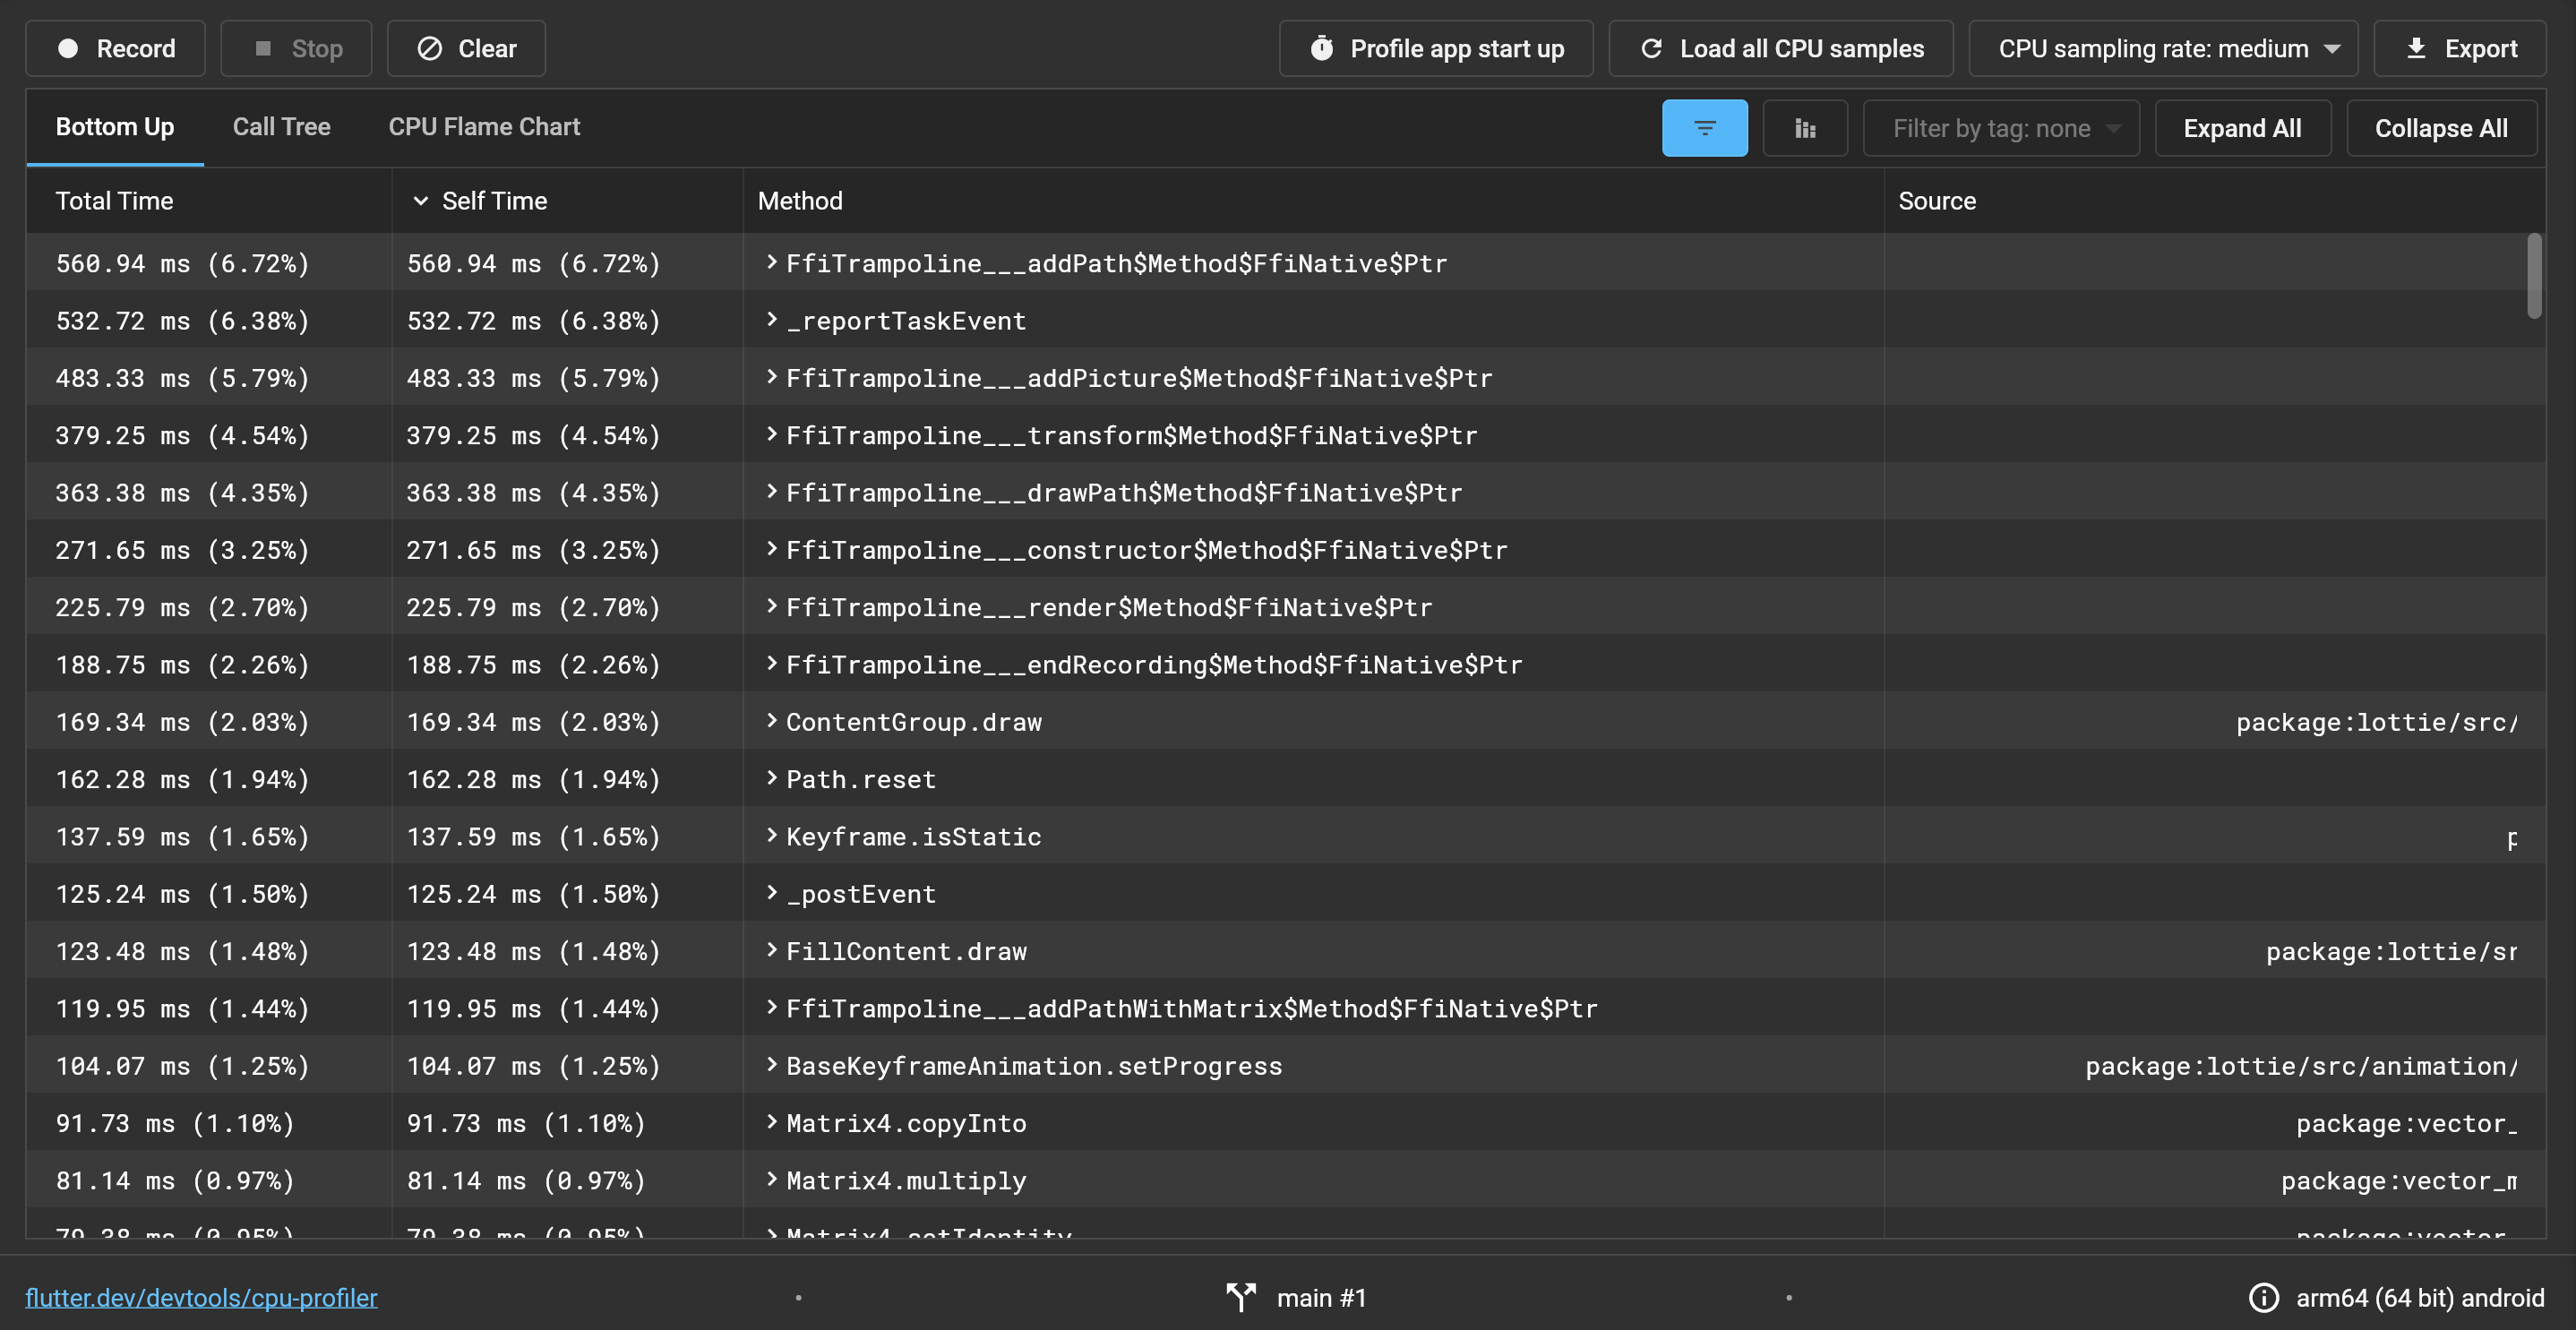Click the vertical scrollbar thumb
This screenshot has width=2576, height=1330.
click(2534, 276)
